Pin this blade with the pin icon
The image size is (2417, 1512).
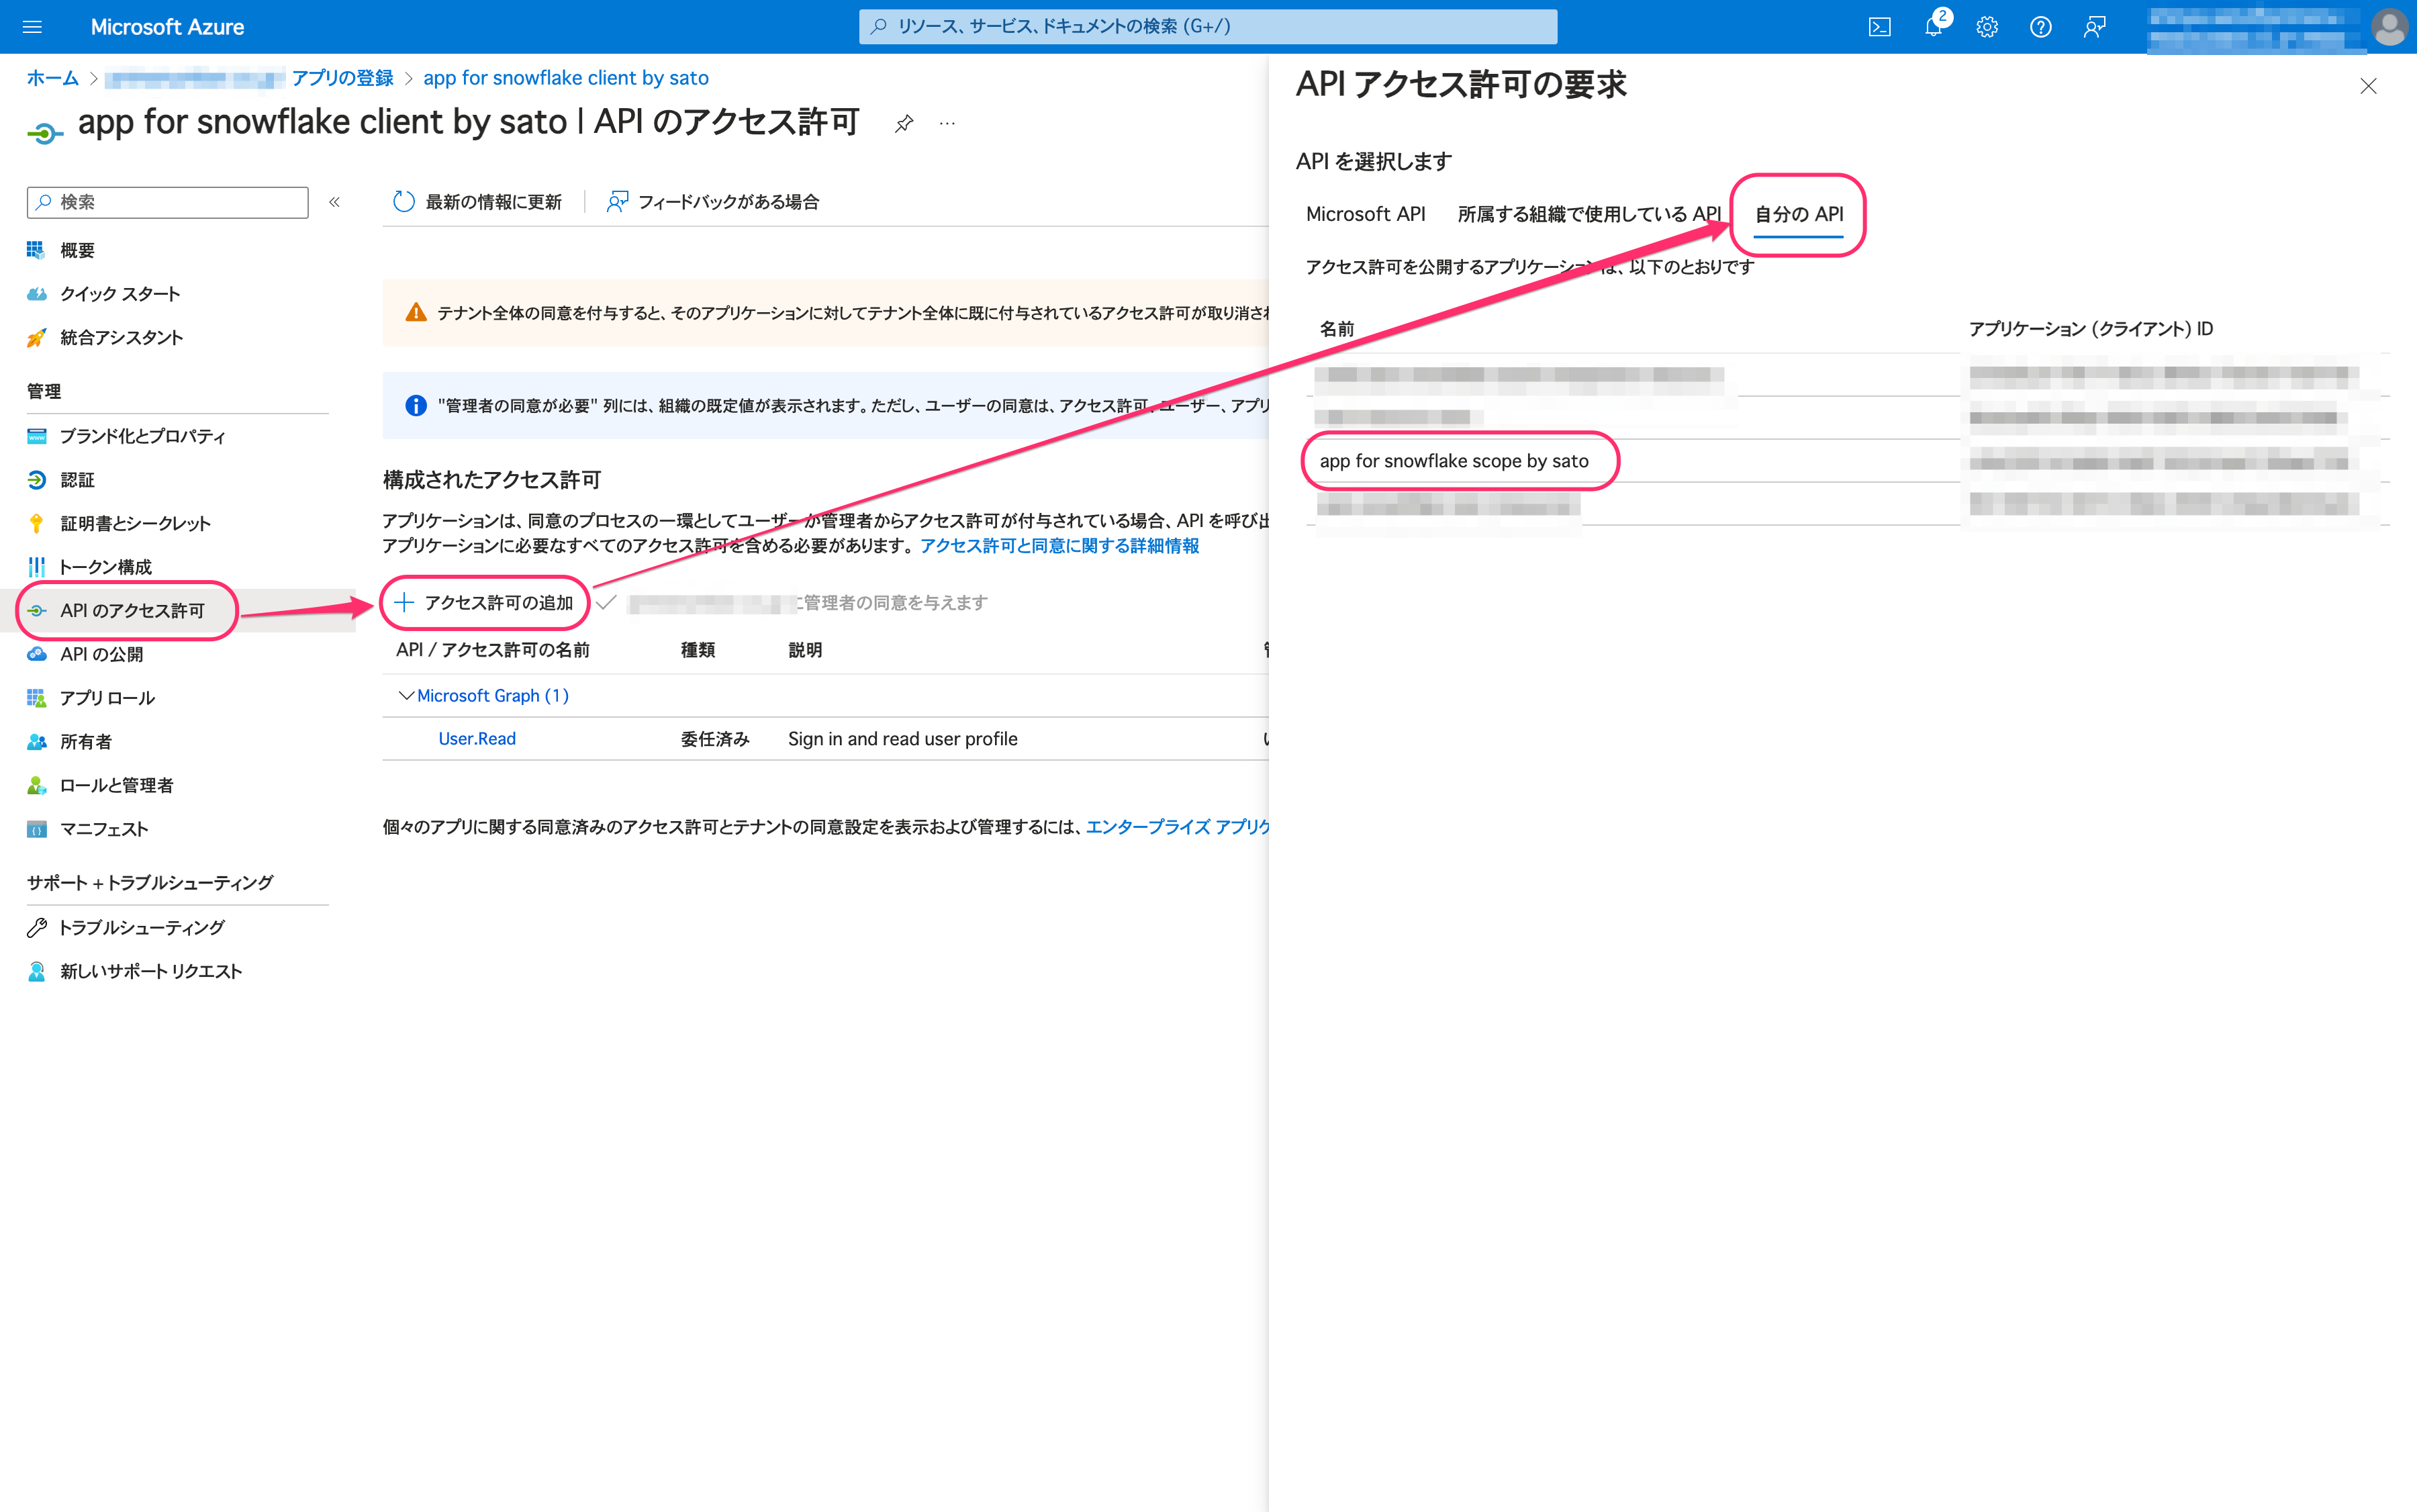pyautogui.click(x=904, y=123)
